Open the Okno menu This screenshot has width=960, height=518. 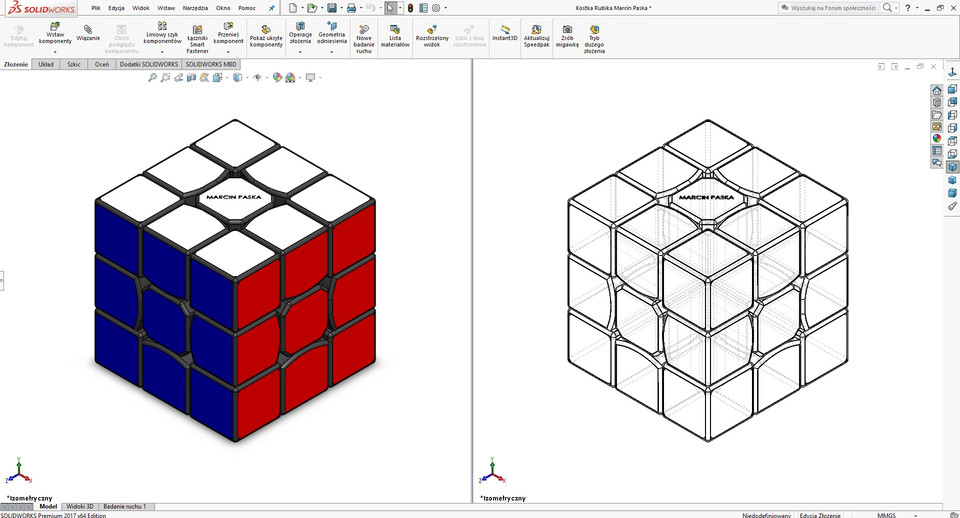(223, 8)
